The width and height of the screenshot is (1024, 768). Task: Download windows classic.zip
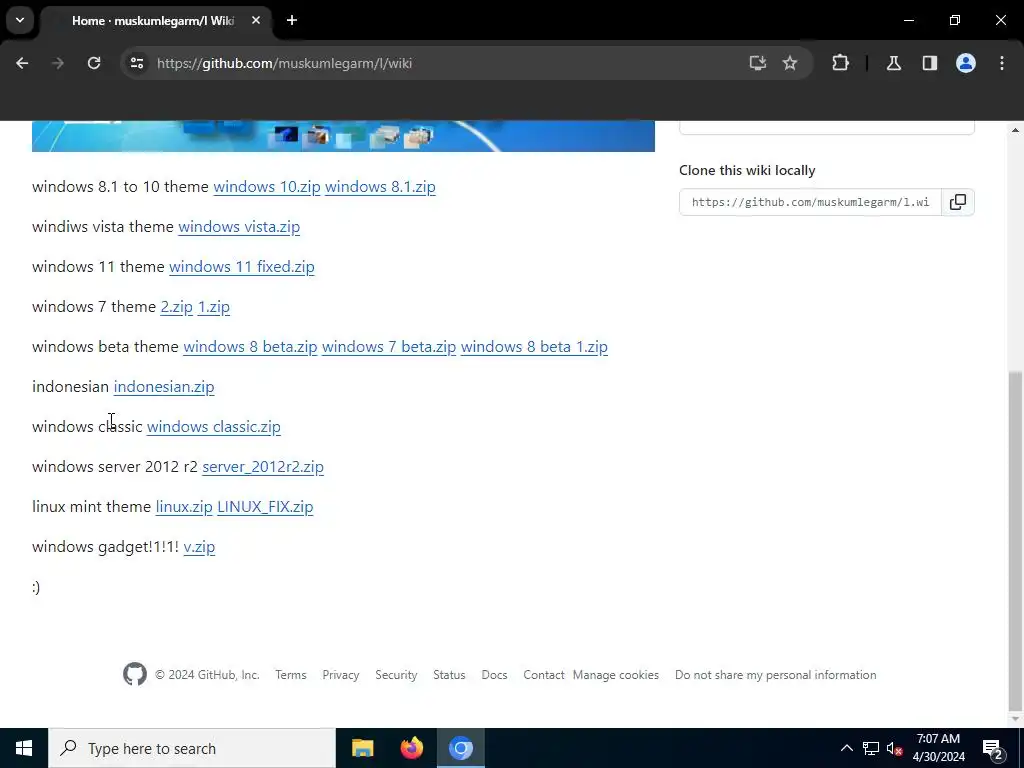(214, 426)
